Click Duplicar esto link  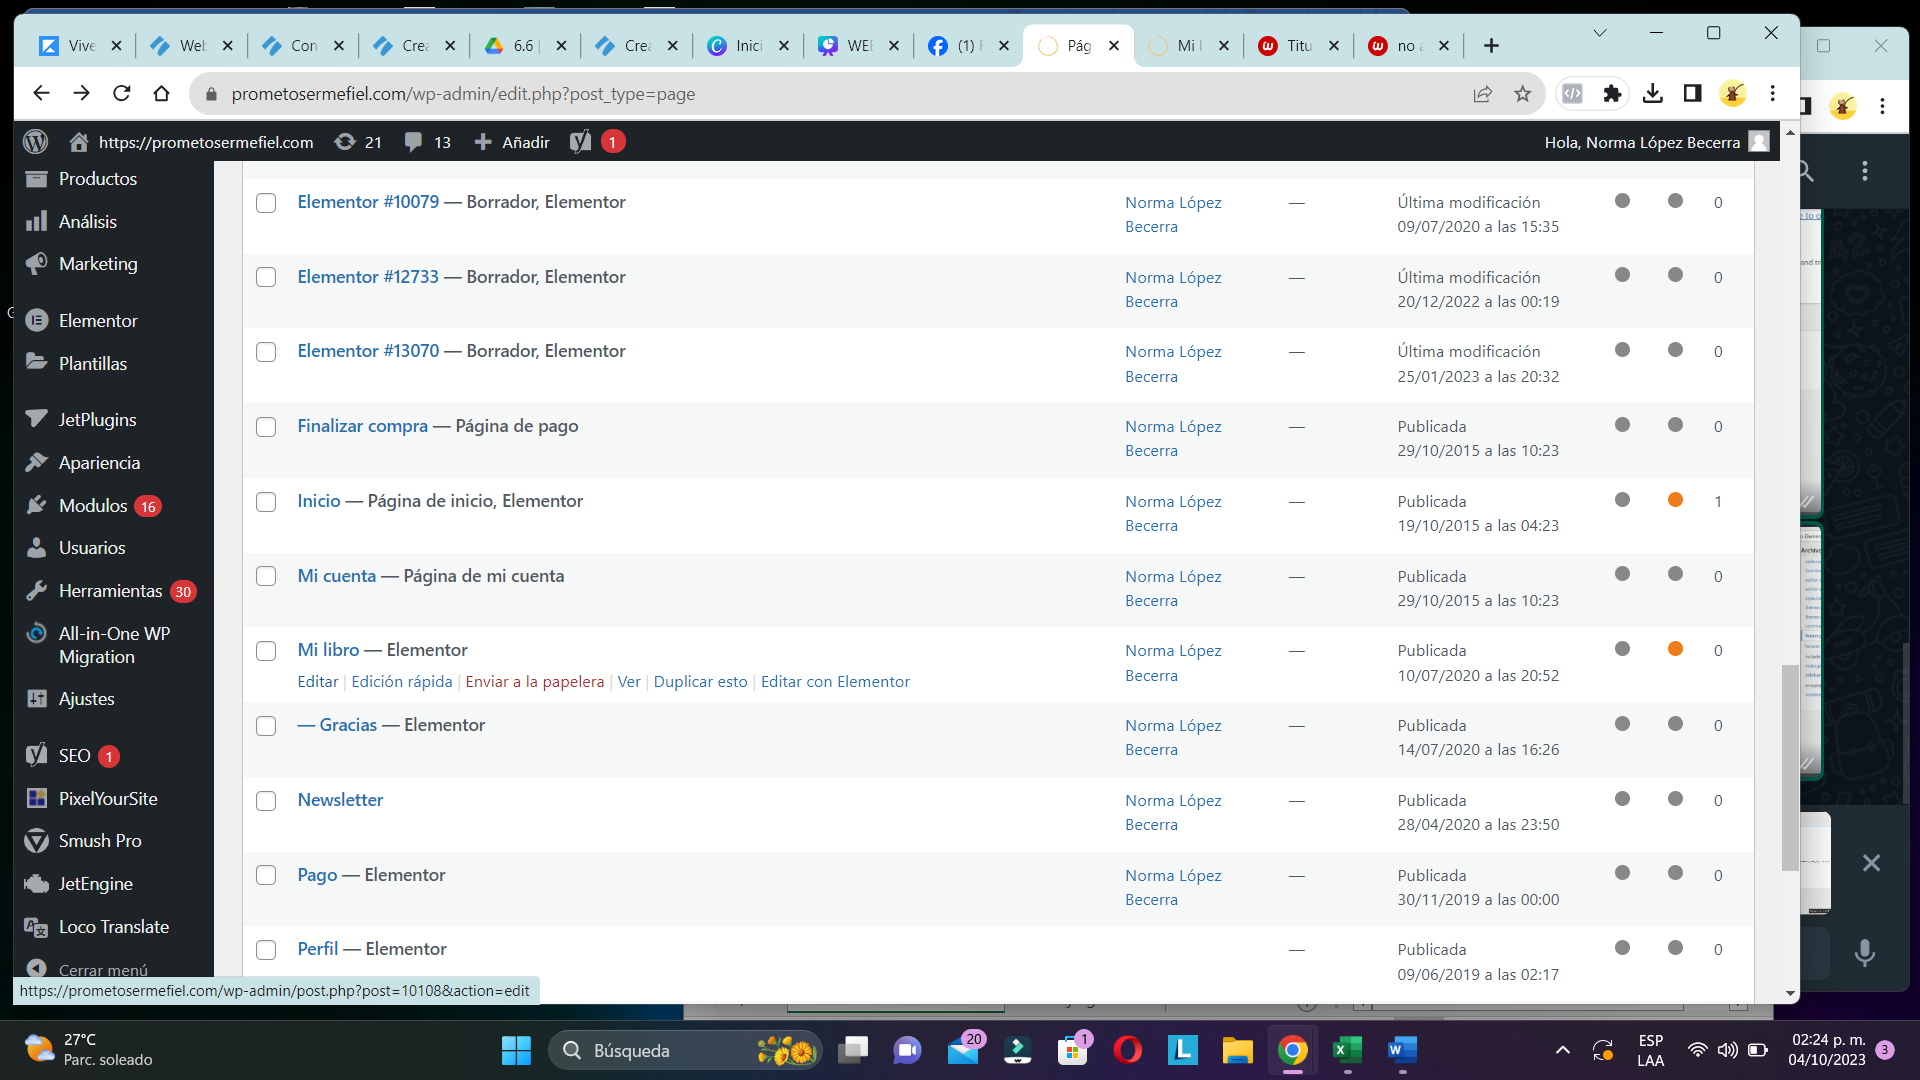point(701,682)
